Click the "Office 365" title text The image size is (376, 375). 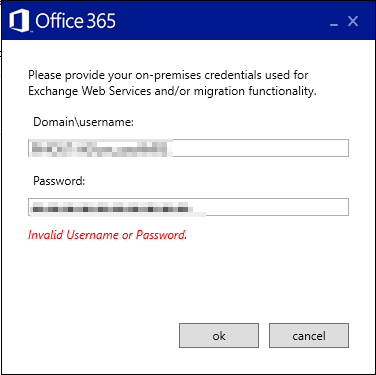75,21
